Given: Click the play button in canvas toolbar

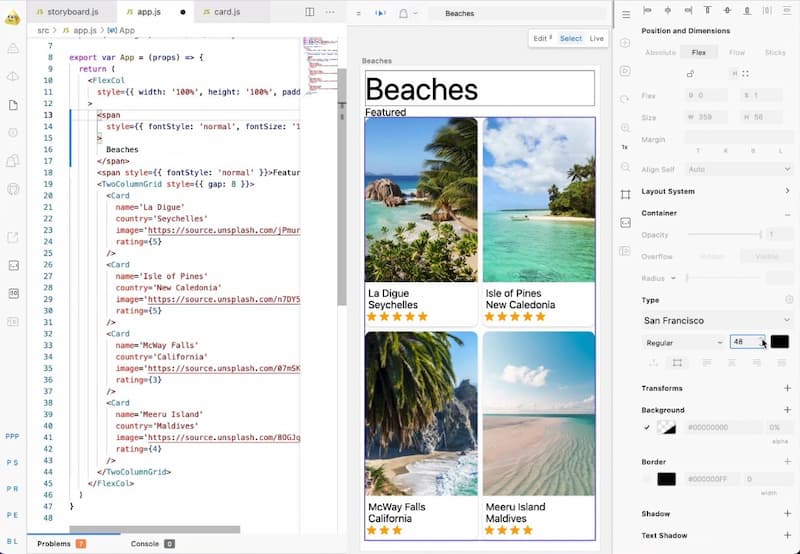Looking at the screenshot, I should 380,13.
